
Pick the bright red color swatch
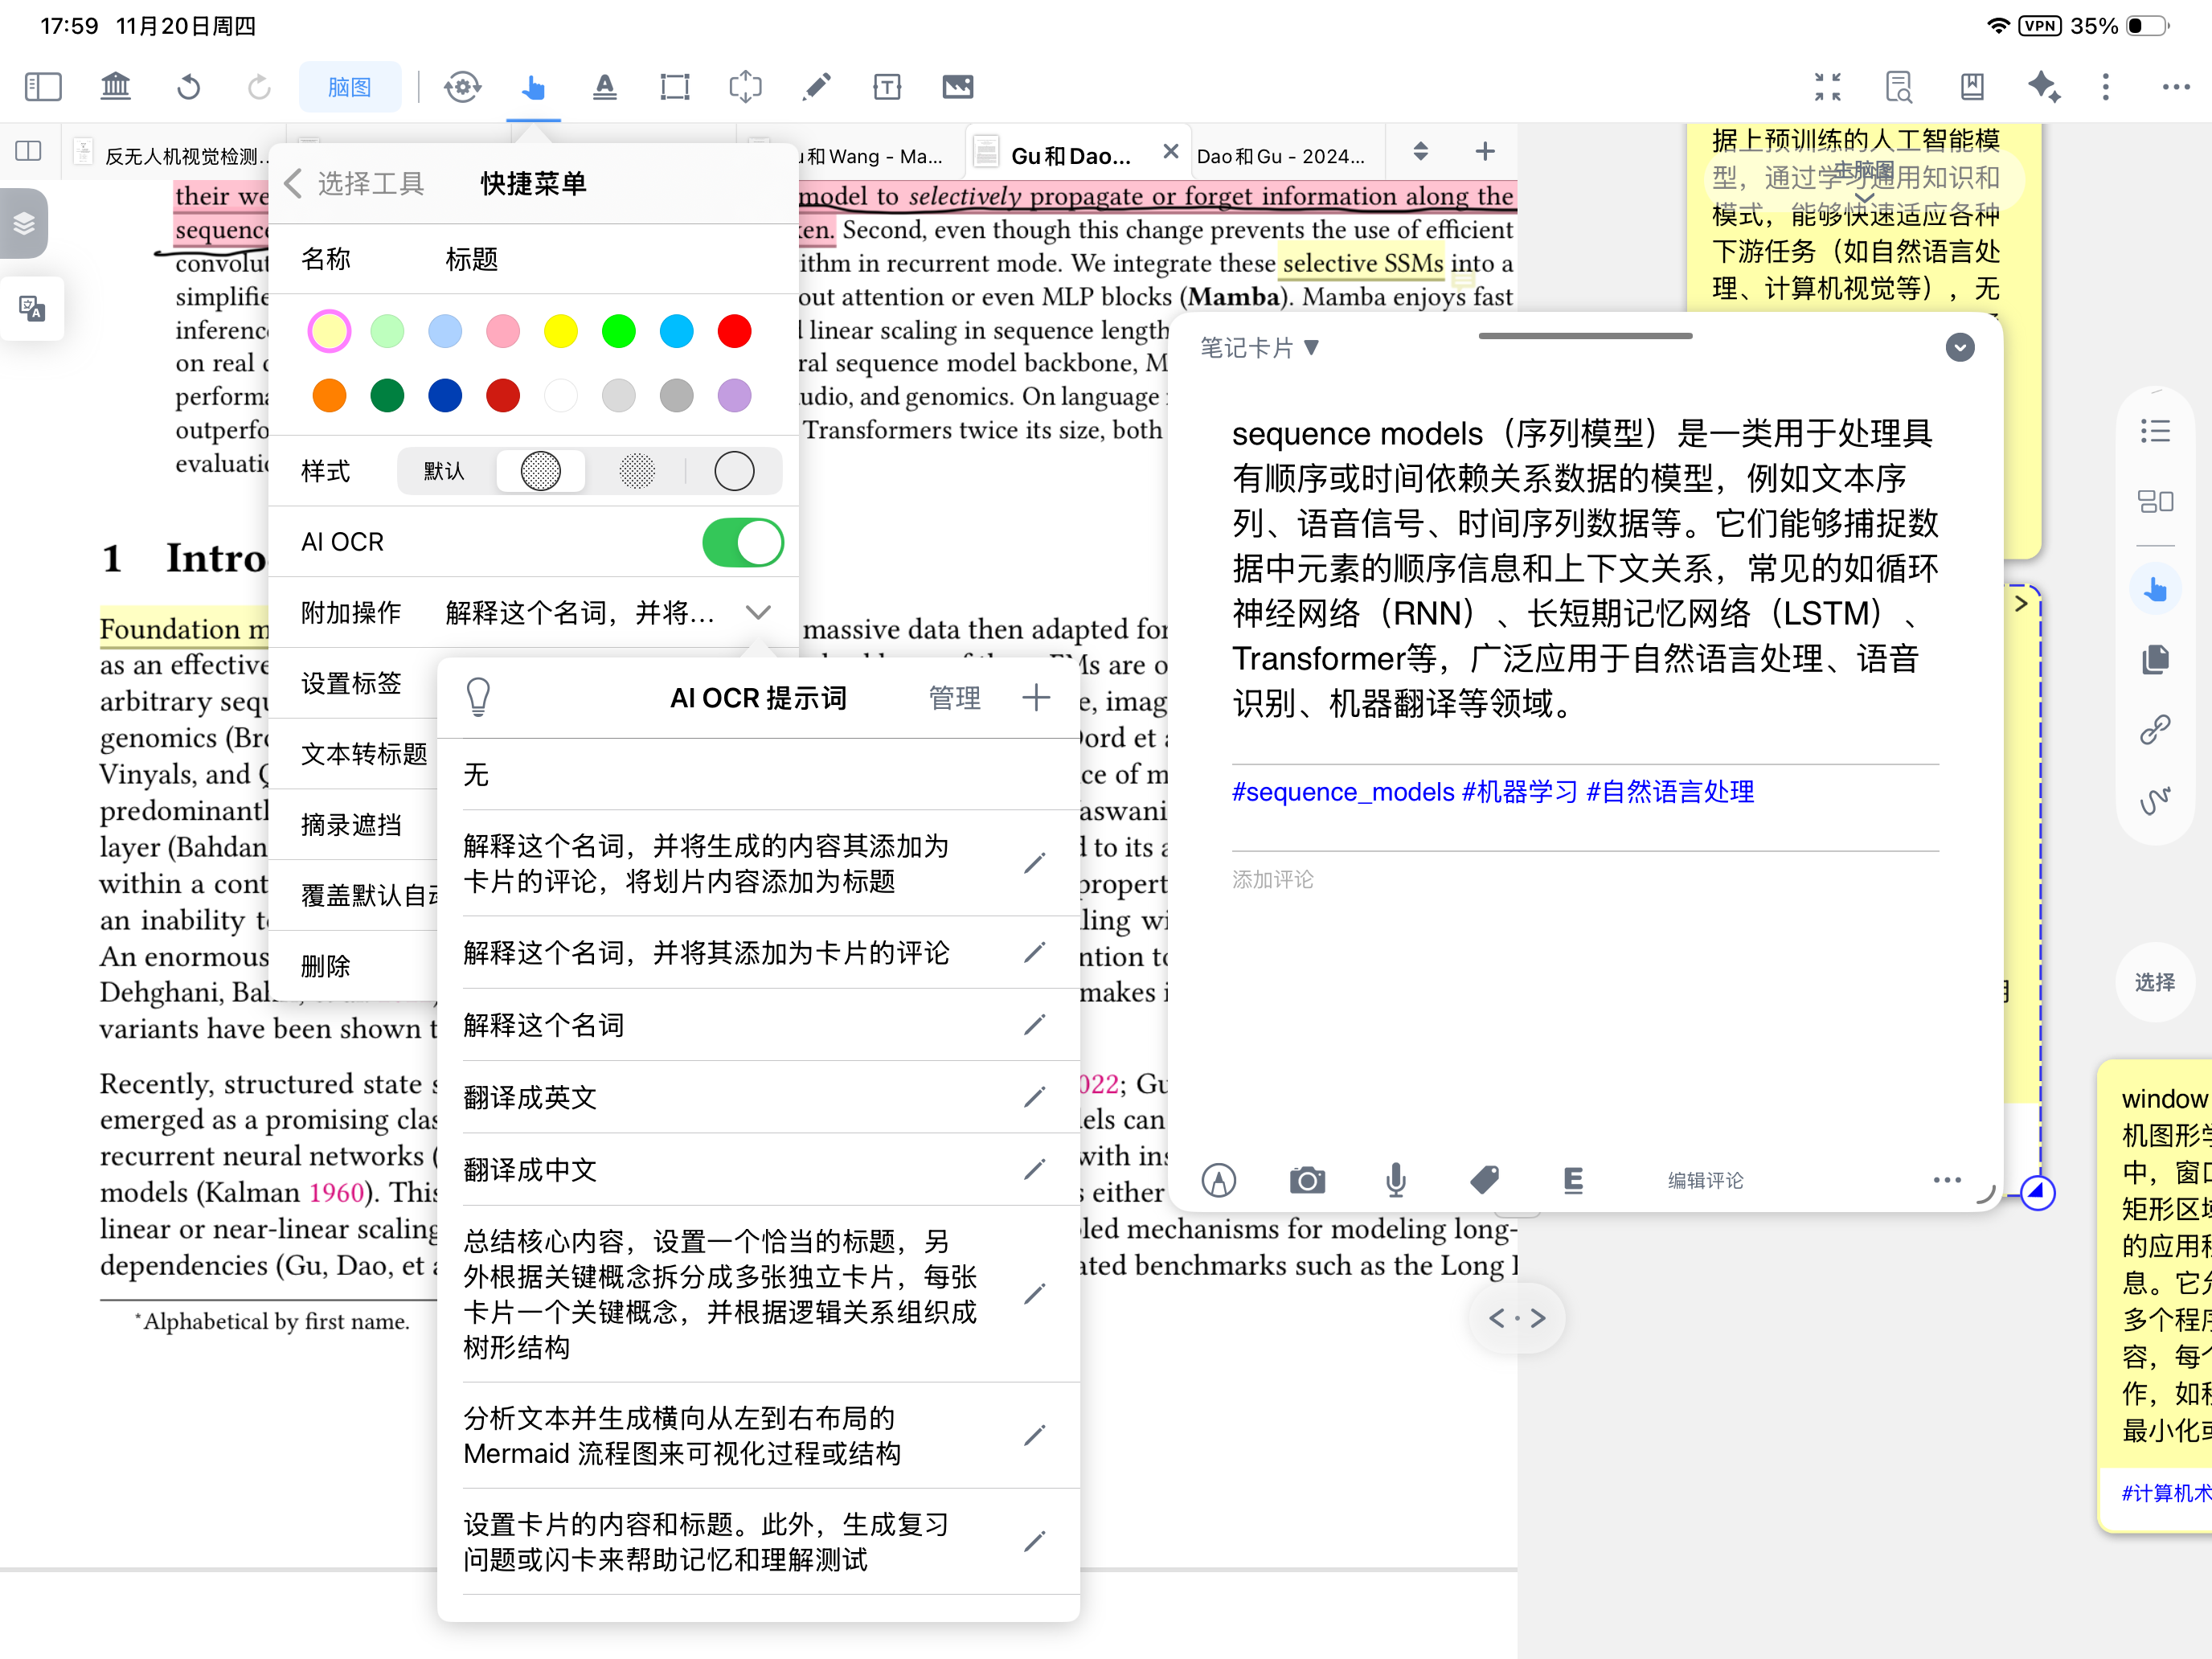pos(734,331)
